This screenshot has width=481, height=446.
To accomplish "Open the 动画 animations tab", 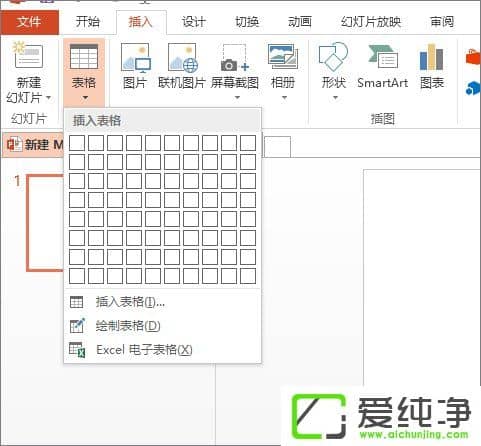I will [300, 22].
